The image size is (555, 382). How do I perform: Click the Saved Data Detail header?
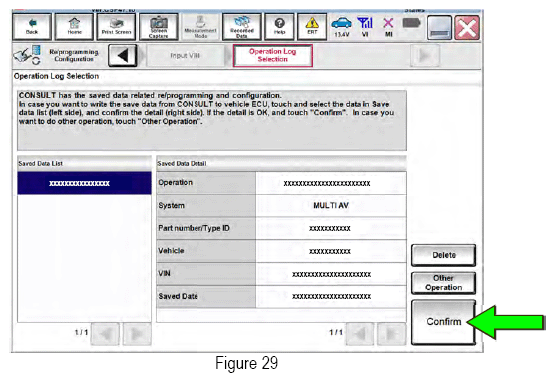[281, 164]
